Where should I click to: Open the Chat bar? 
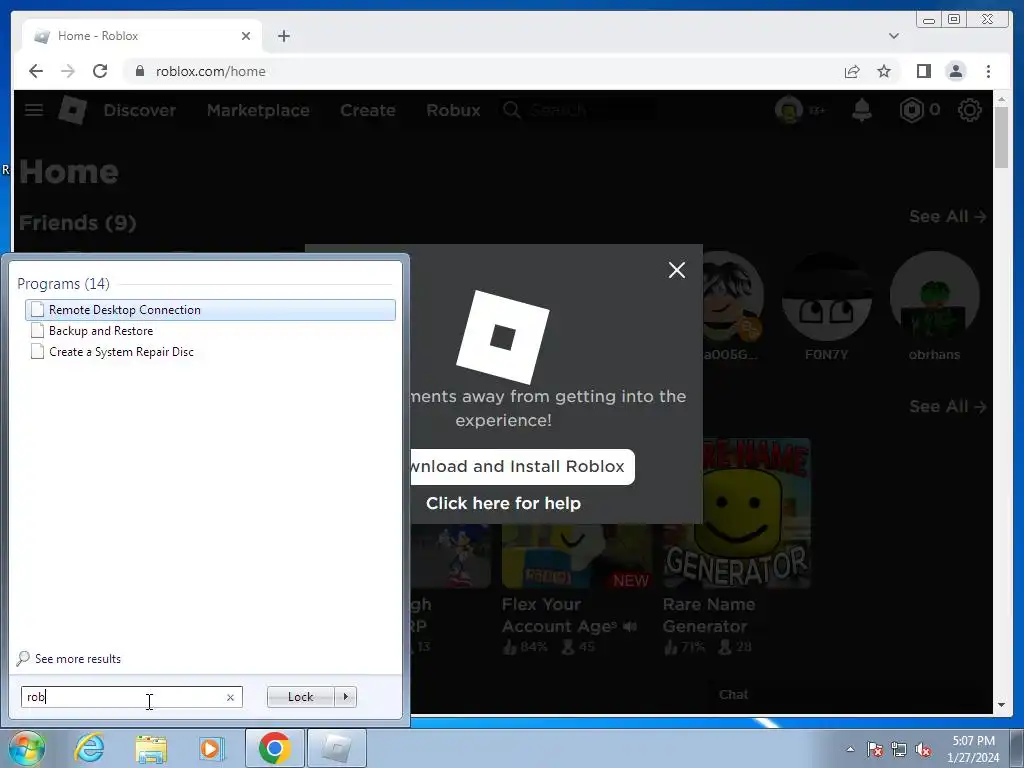[x=733, y=694]
